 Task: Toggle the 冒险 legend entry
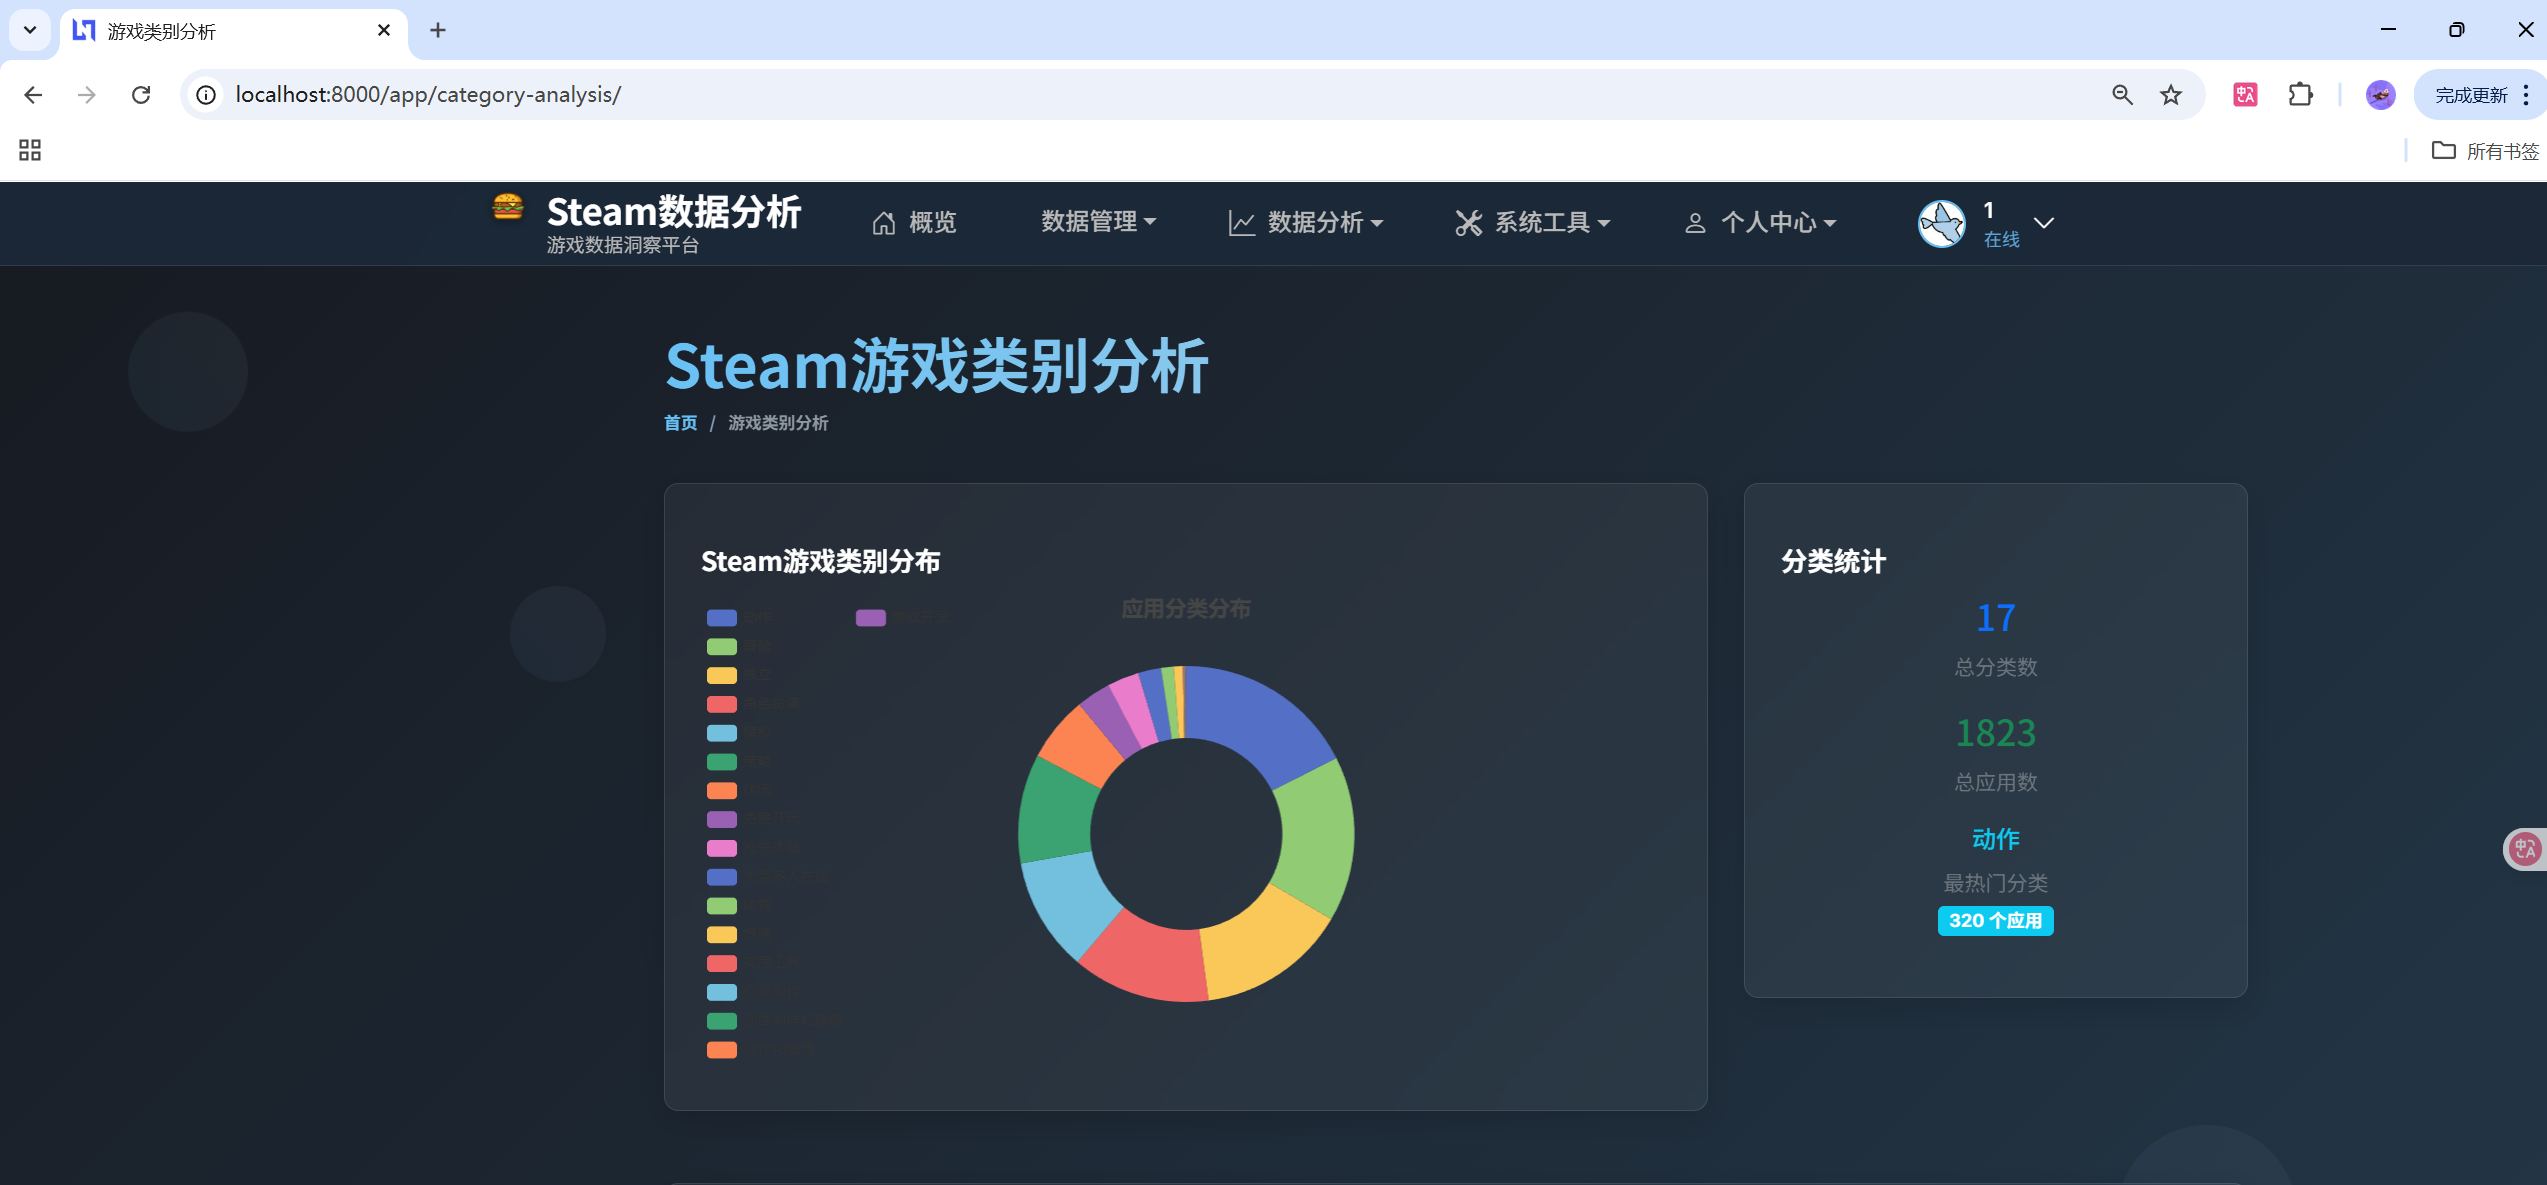coord(740,647)
